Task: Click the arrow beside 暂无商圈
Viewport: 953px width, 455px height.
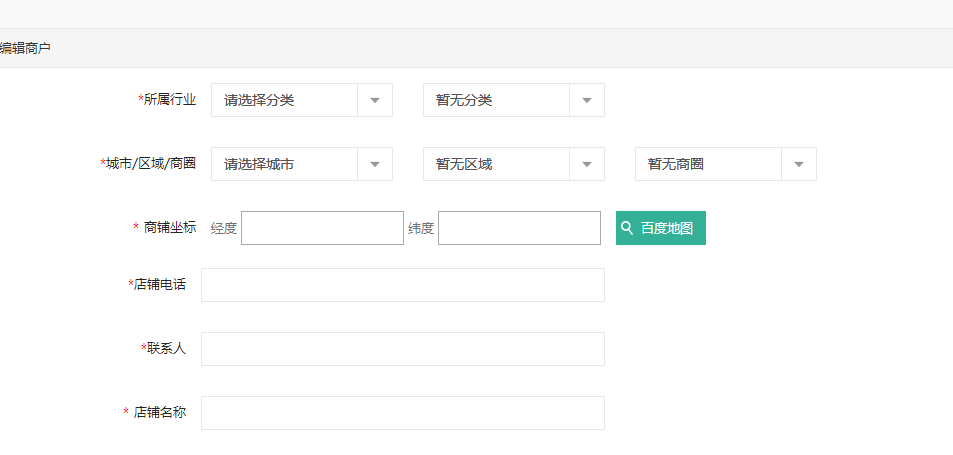Action: point(799,164)
